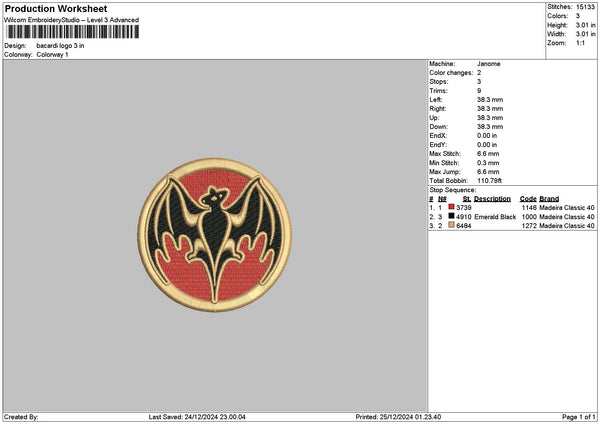The width and height of the screenshot is (600, 424).
Task: Click the Trims value 9
Action: tap(479, 91)
